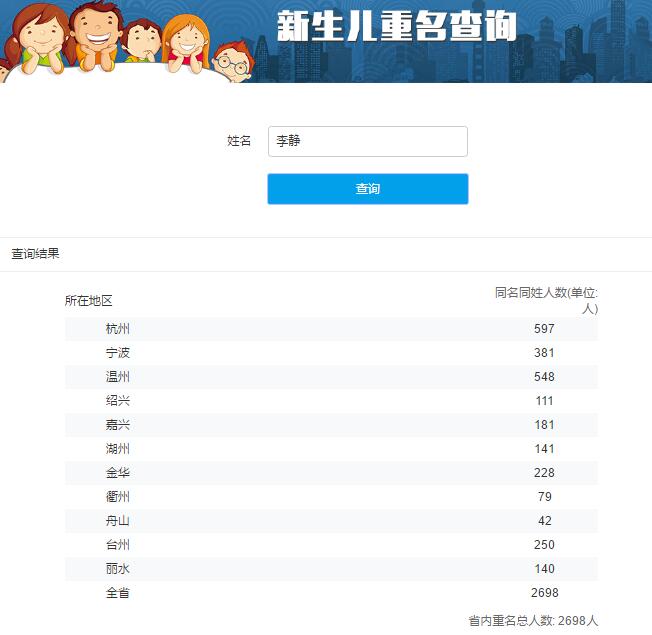Screen dimensions: 652x635
Task: Click the cartoon children banner illustration
Action: [127, 42]
